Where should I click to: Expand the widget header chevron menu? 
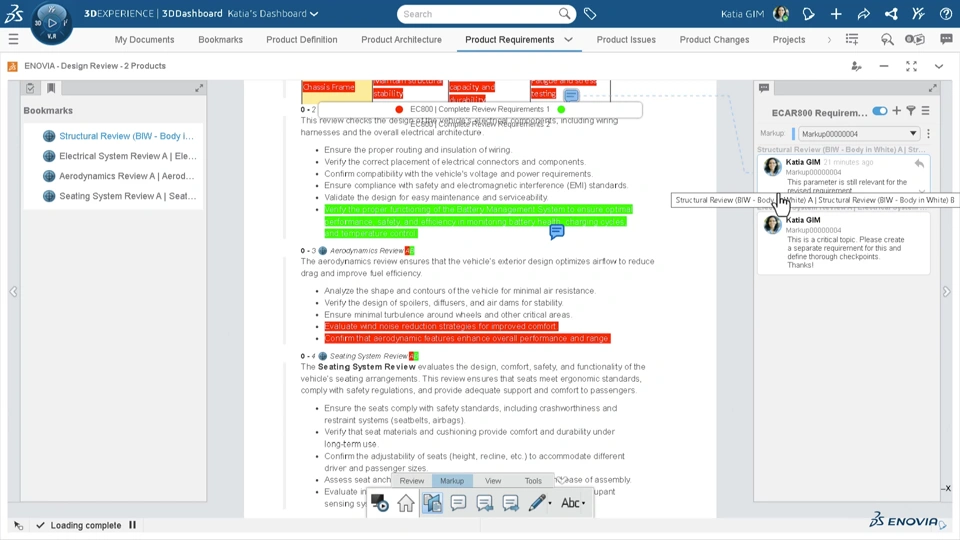click(x=939, y=66)
